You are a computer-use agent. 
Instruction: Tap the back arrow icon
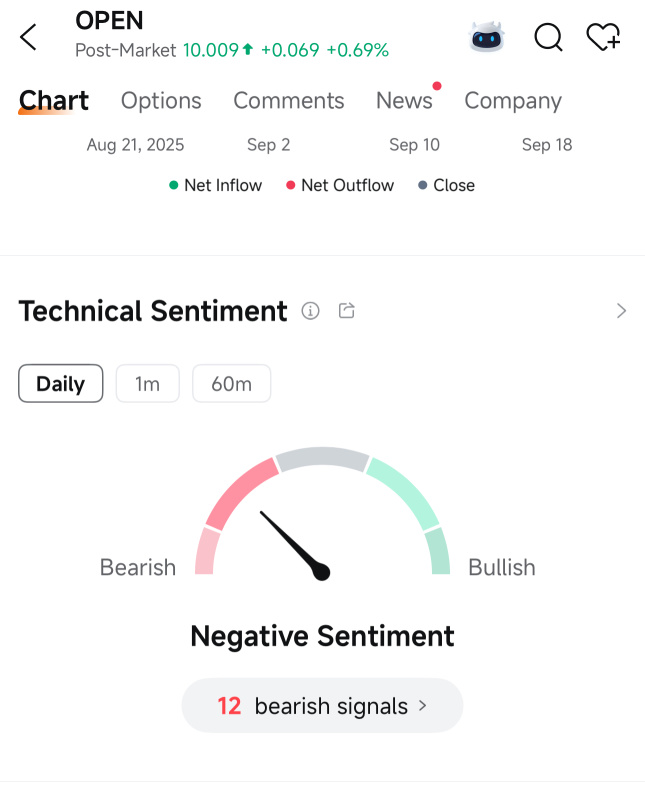[x=28, y=38]
